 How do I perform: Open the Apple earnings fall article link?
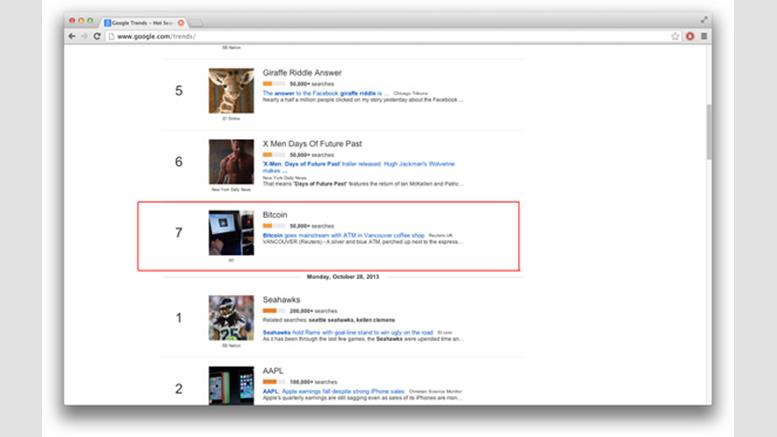coord(333,391)
